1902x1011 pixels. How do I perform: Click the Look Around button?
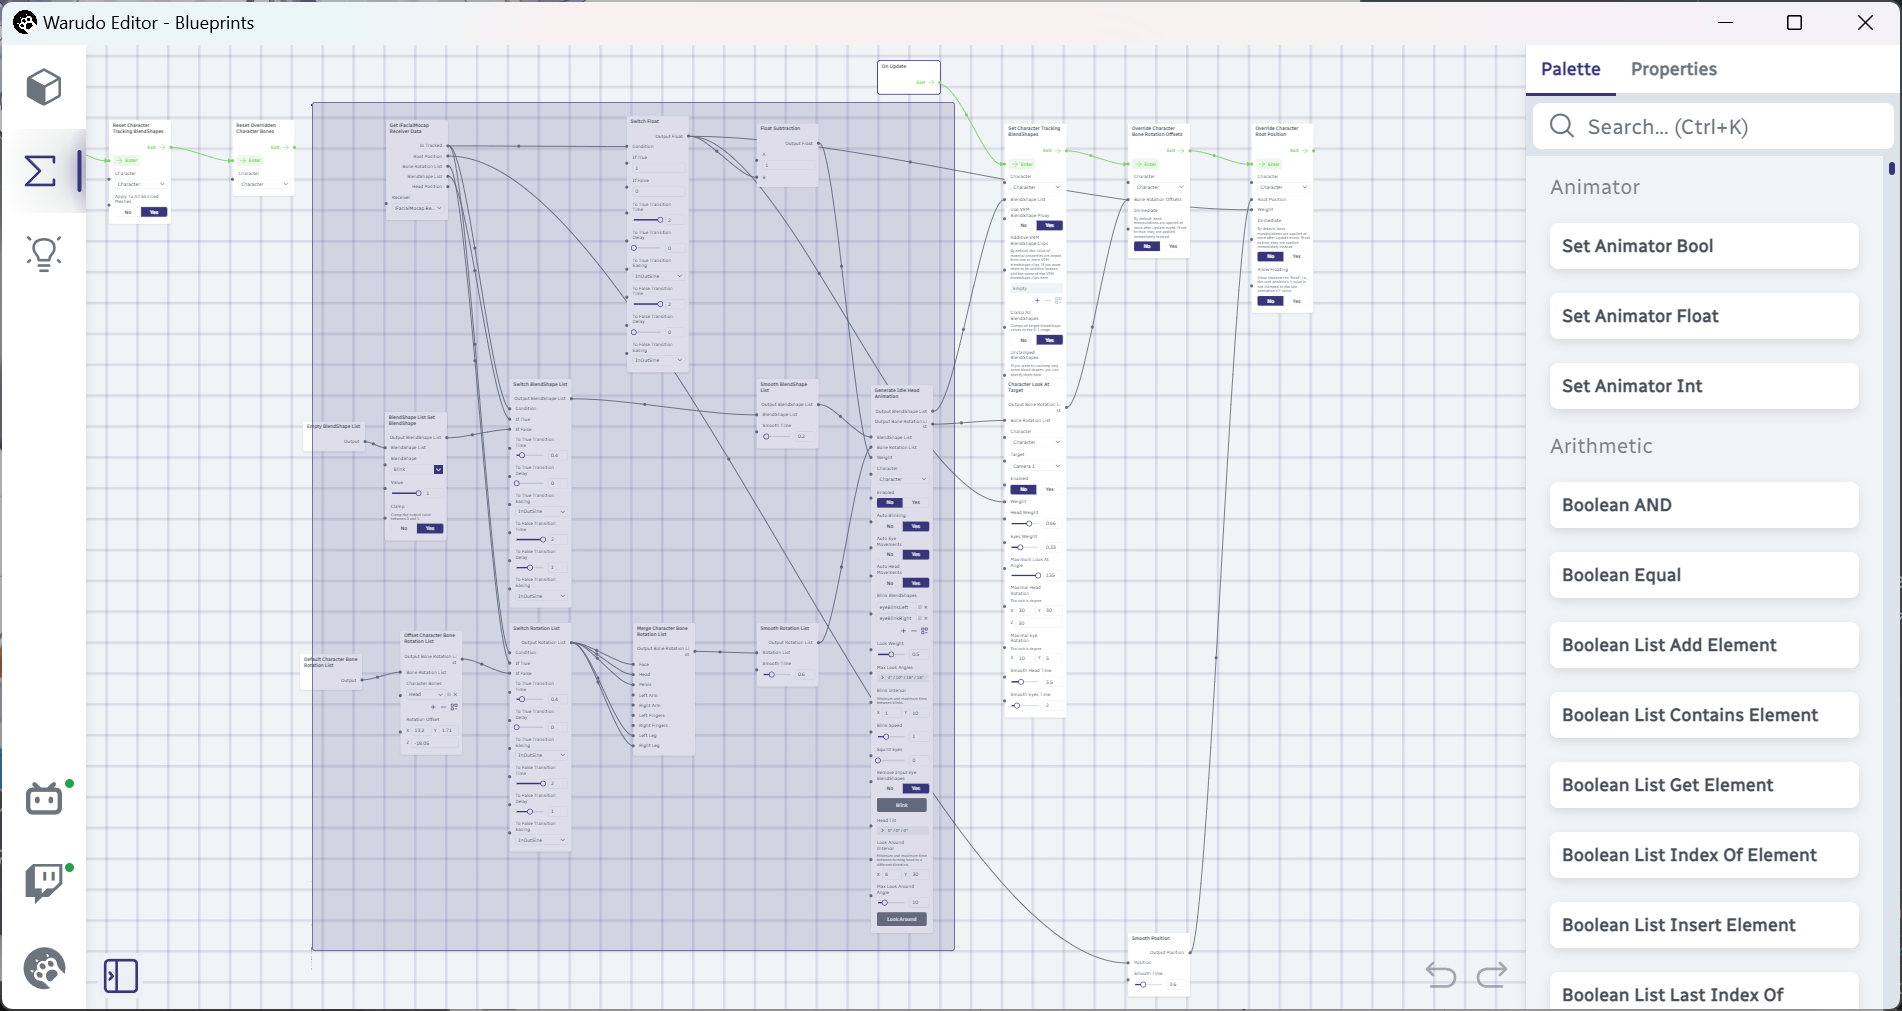[902, 919]
